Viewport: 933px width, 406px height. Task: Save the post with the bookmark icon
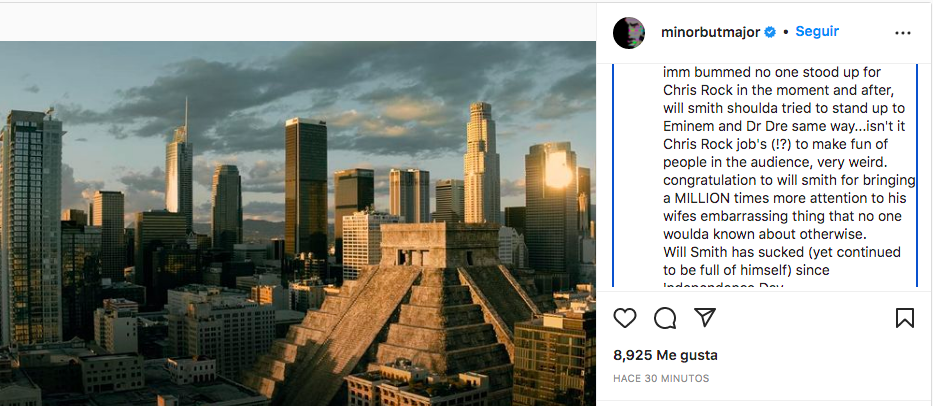click(904, 318)
